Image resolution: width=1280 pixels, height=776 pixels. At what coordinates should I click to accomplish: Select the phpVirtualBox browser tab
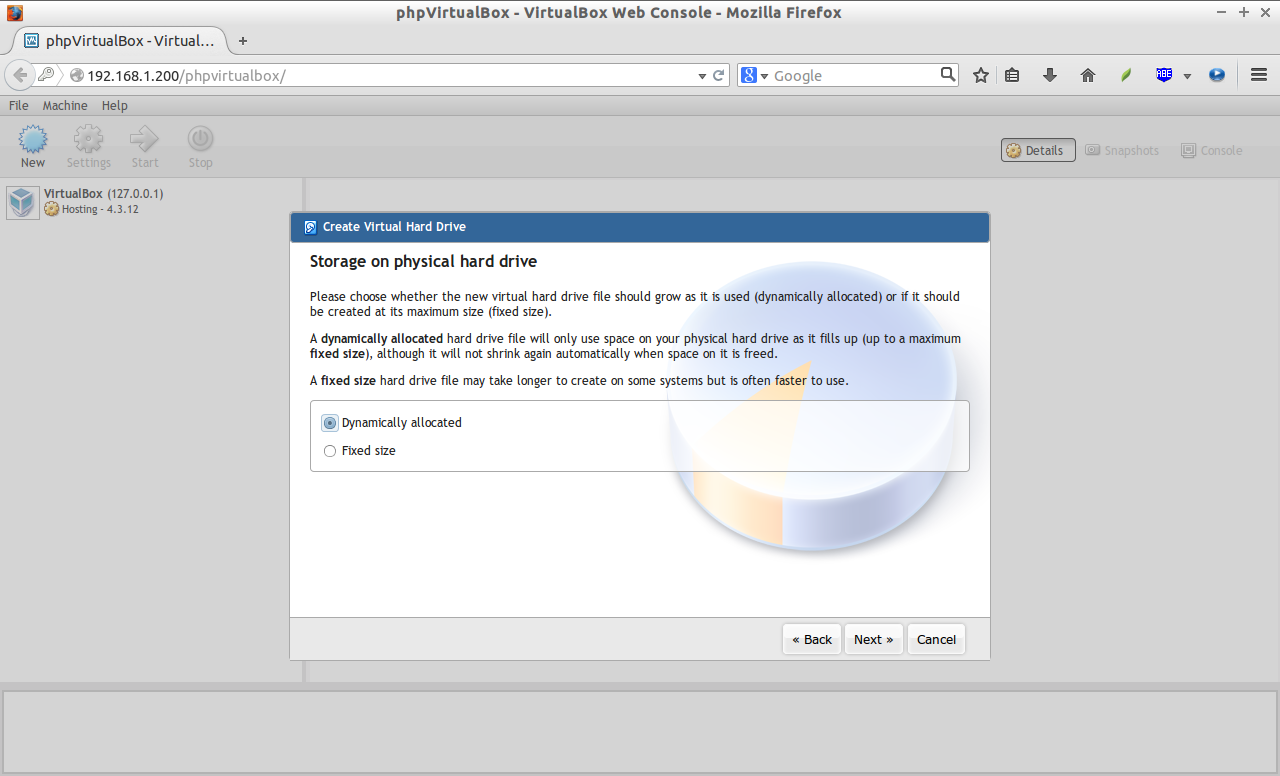[120, 41]
